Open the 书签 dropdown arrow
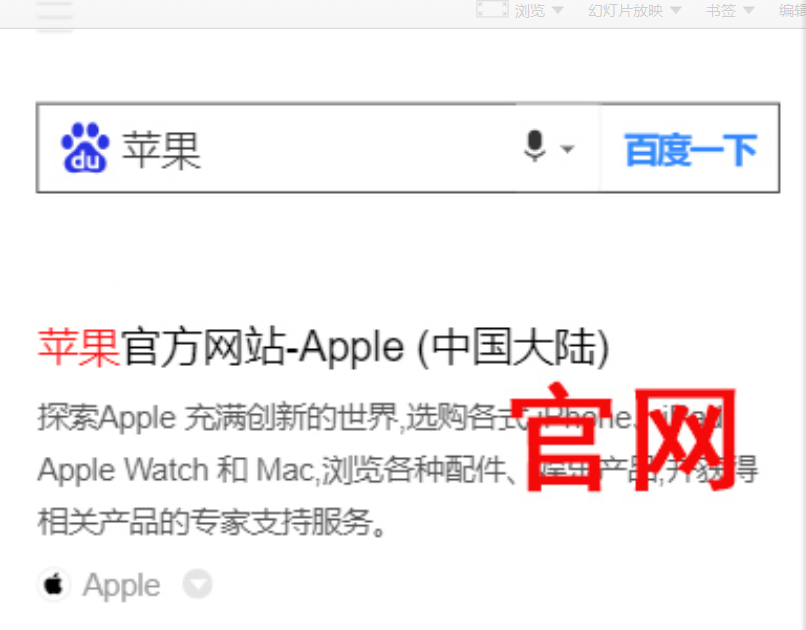The image size is (806, 630). point(749,10)
